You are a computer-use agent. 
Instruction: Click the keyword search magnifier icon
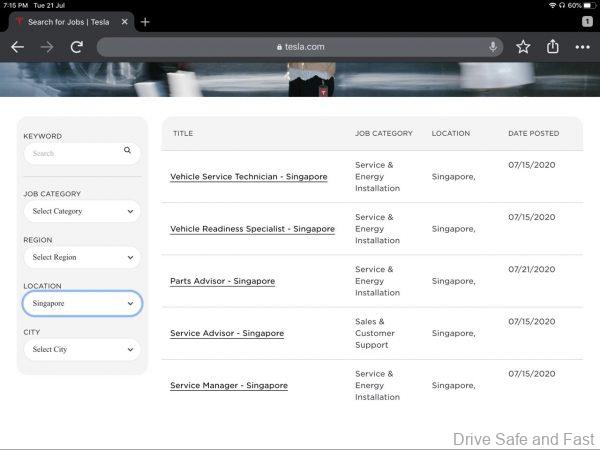click(128, 152)
